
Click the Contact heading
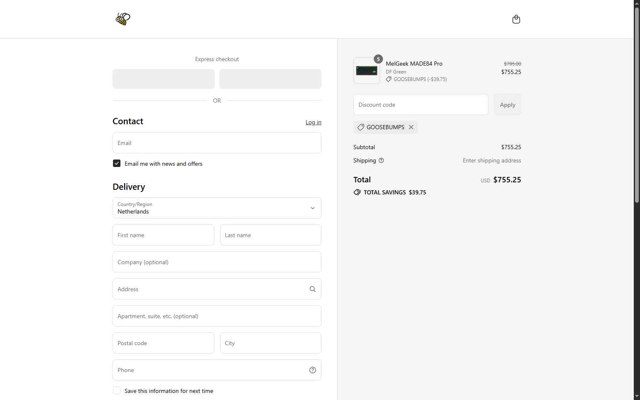coord(128,121)
